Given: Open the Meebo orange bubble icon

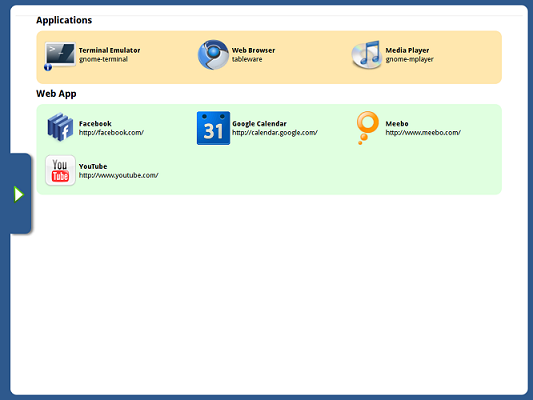Looking at the screenshot, I should [x=367, y=128].
